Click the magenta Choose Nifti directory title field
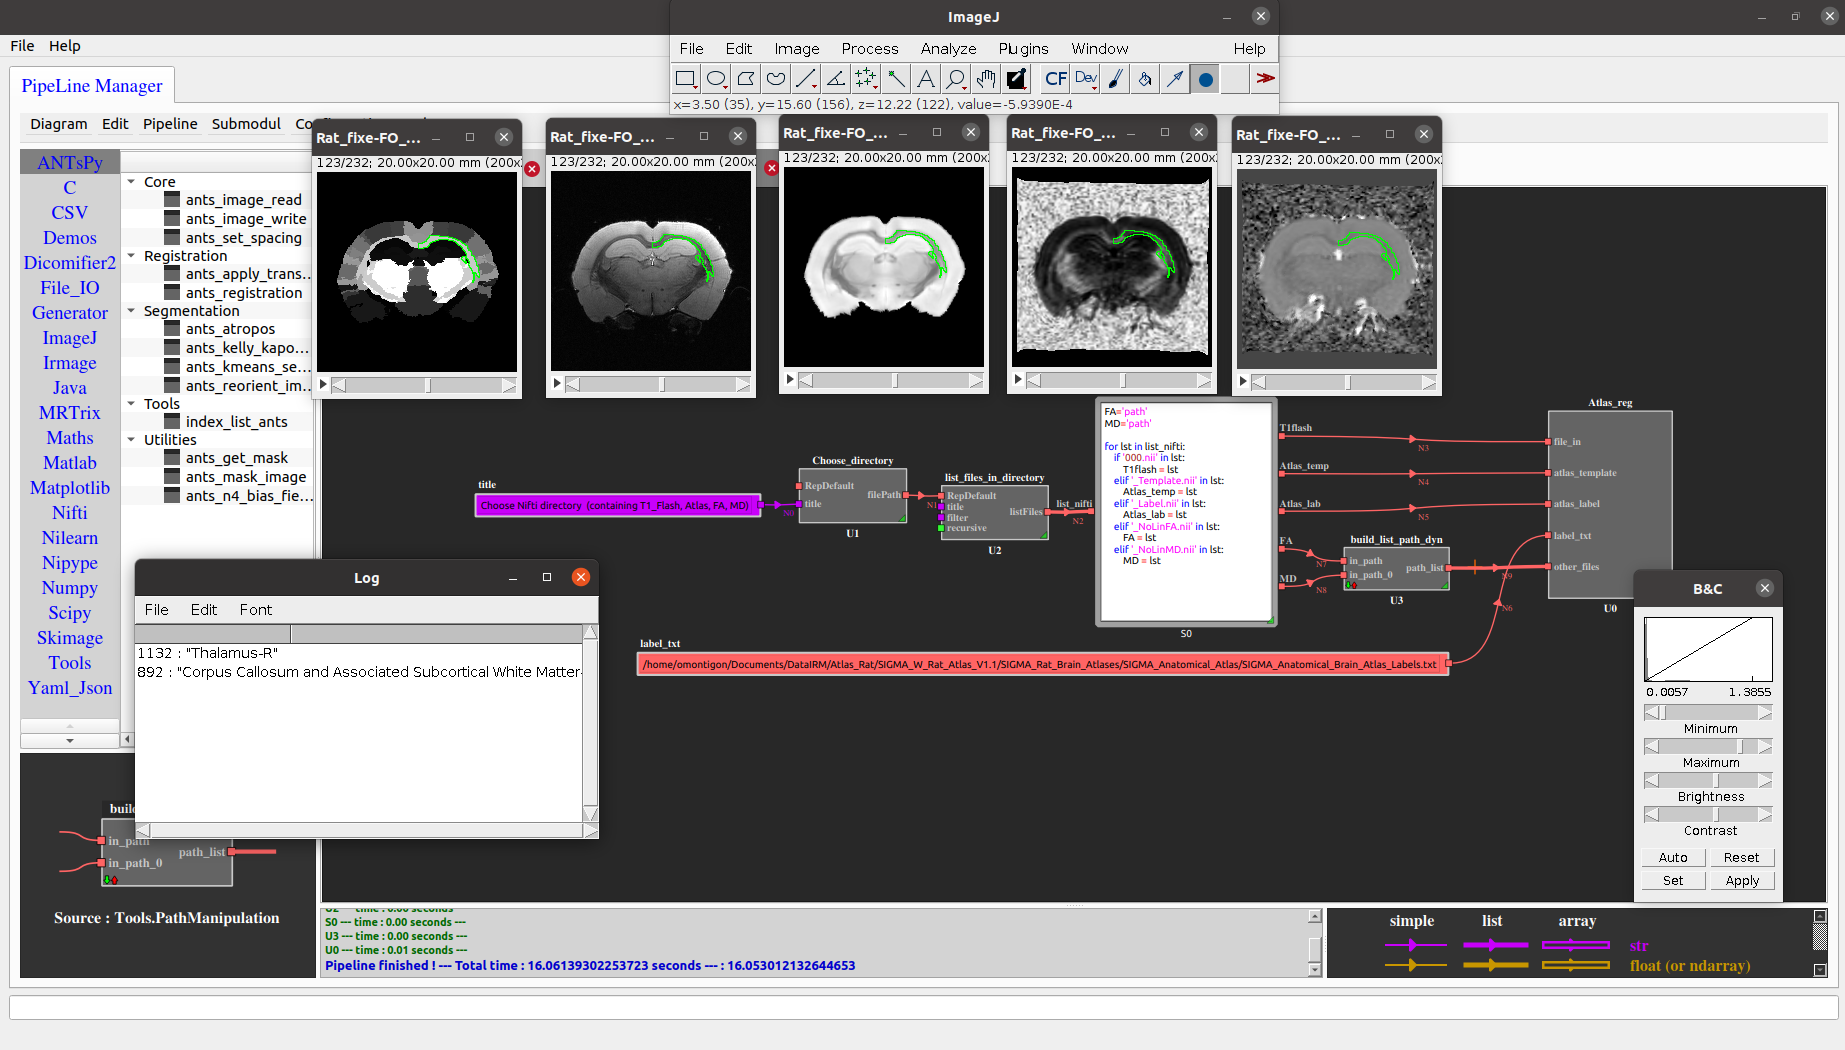This screenshot has height=1050, width=1845. coord(617,505)
